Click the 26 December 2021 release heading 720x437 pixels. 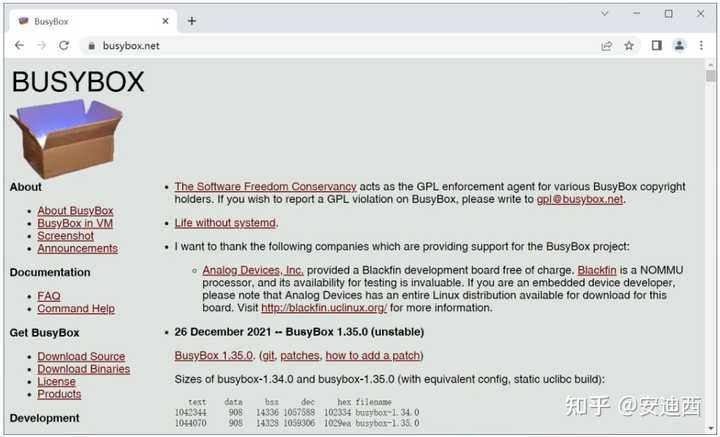tap(299, 331)
